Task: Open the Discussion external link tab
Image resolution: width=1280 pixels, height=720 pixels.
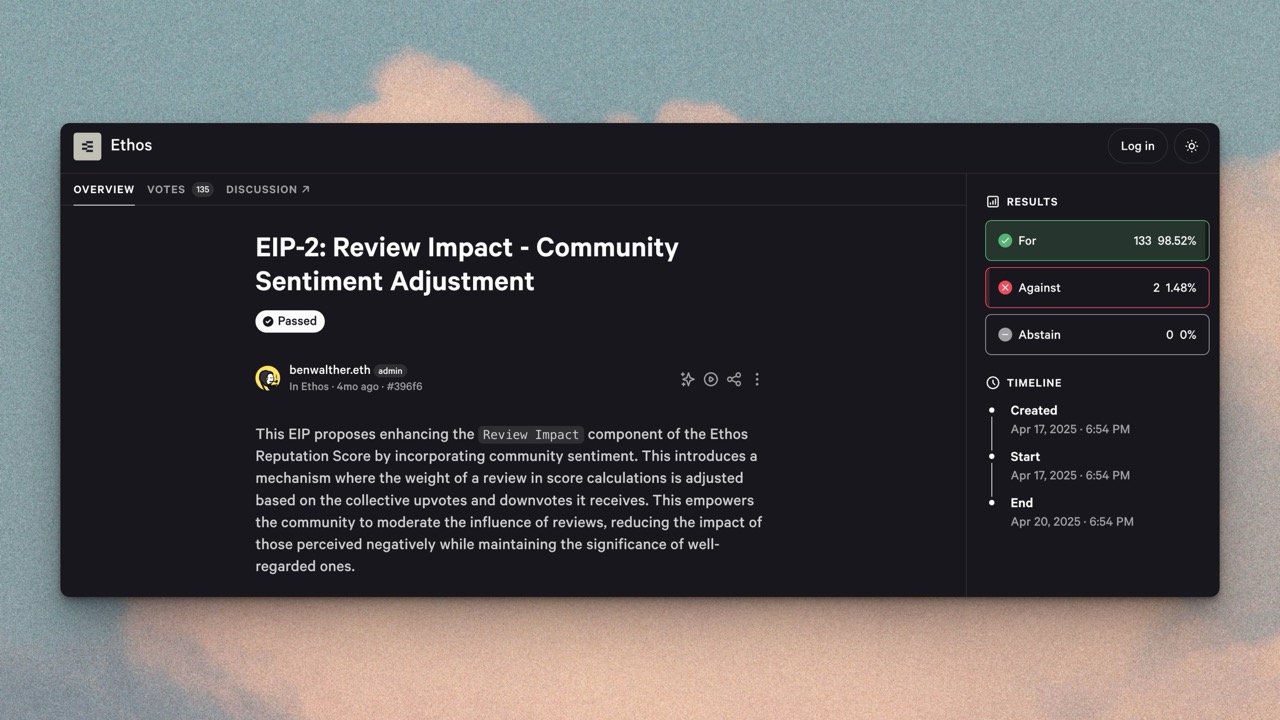Action: click(268, 189)
